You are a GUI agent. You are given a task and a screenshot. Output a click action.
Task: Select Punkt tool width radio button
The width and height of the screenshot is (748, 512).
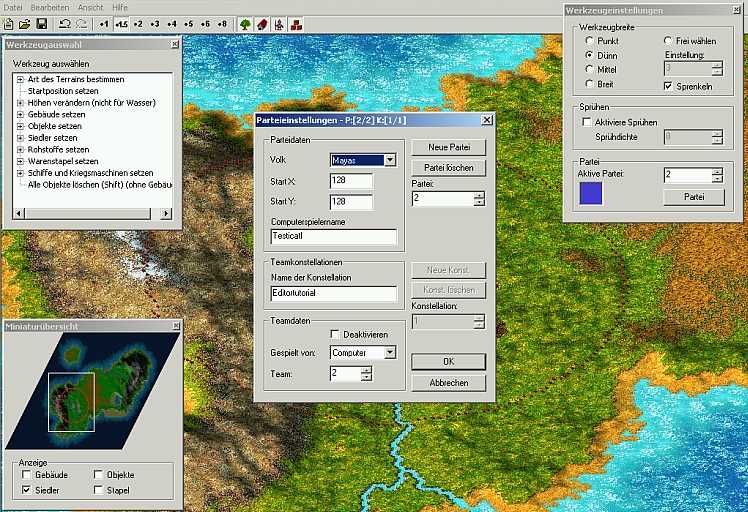click(590, 41)
